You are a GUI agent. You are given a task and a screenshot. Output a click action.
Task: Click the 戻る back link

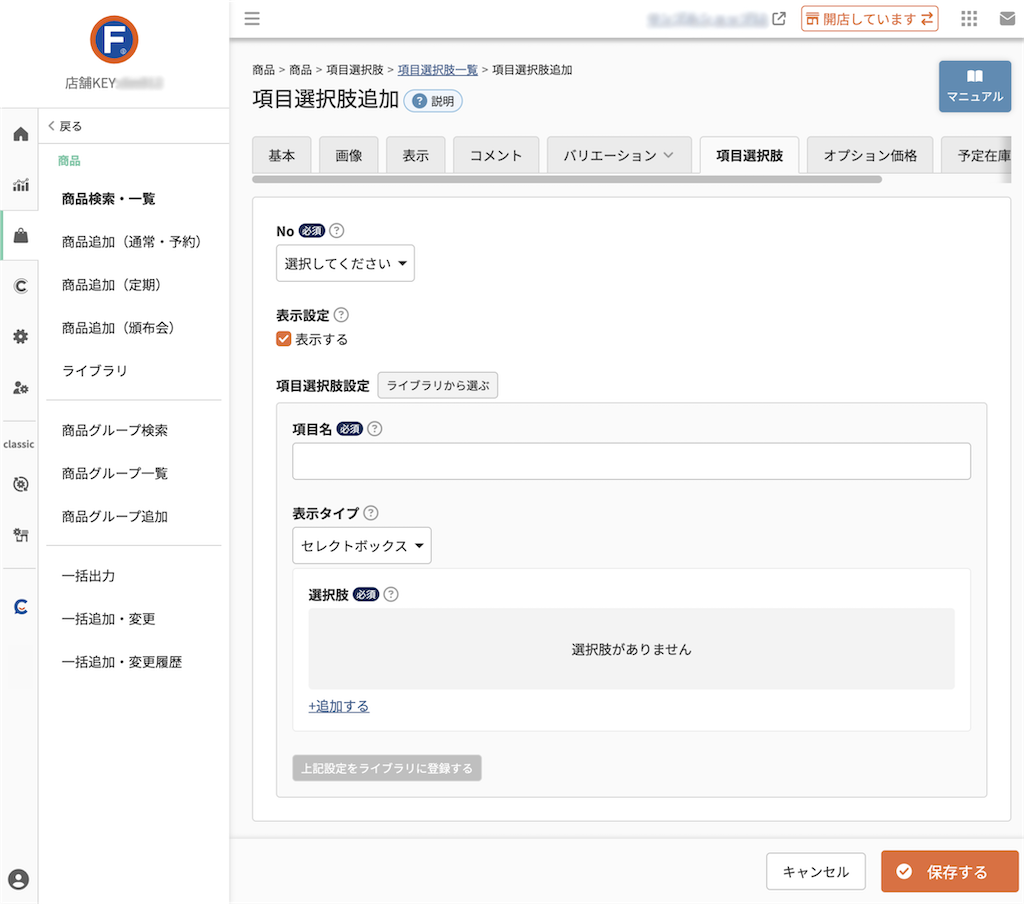(x=65, y=126)
